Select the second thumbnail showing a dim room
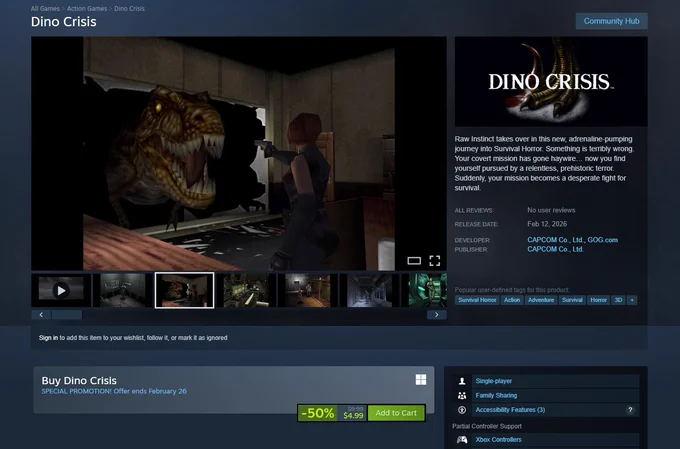This screenshot has width=680, height=449. pos(123,290)
